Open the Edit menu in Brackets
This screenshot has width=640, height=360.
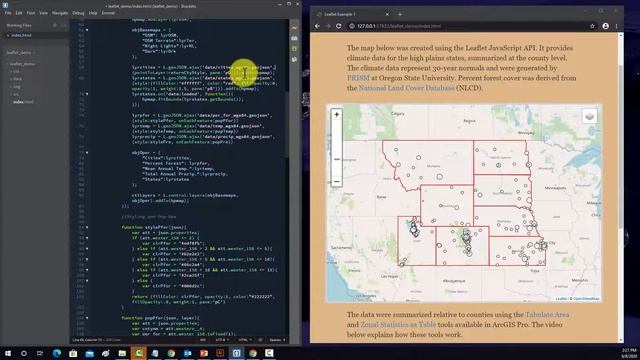(19, 13)
